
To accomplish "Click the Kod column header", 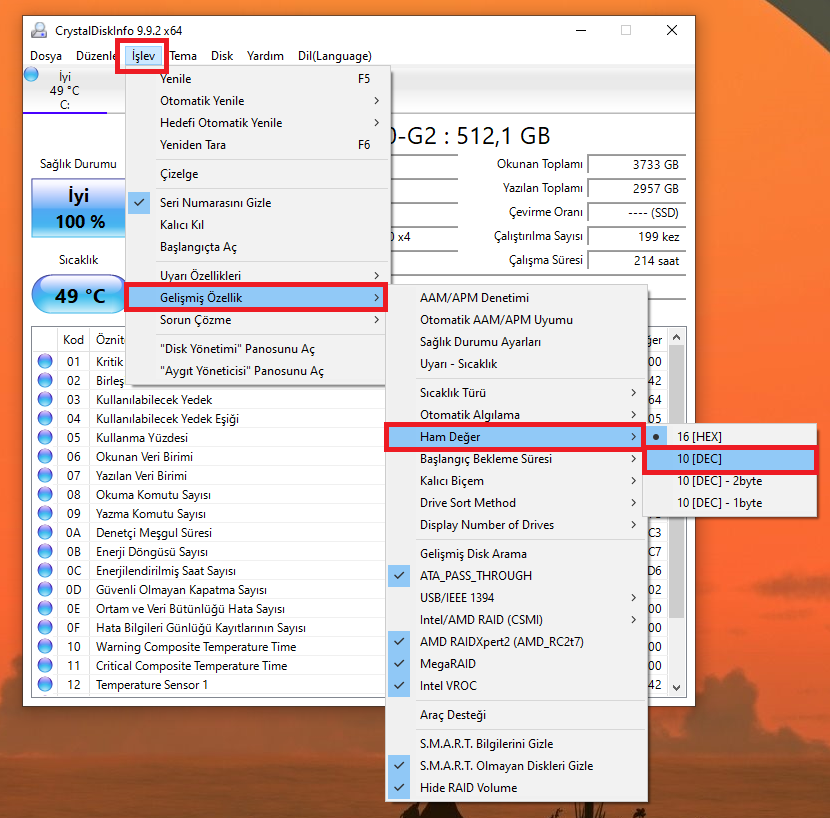I will [x=73, y=339].
